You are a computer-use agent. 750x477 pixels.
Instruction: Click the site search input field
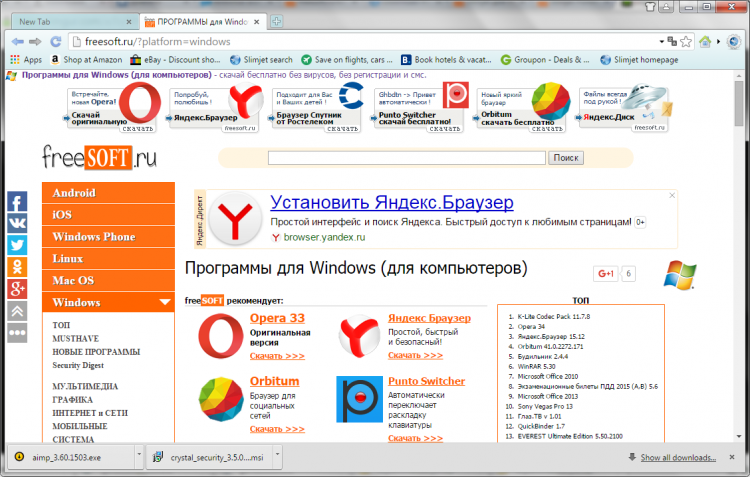pos(407,158)
